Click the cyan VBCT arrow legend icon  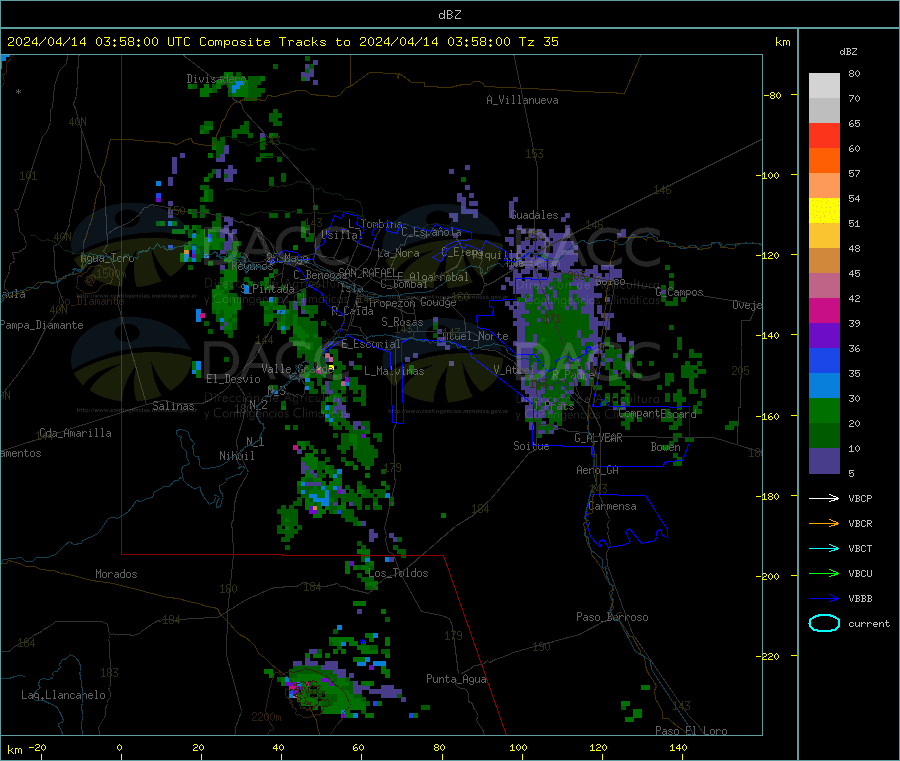click(x=824, y=548)
